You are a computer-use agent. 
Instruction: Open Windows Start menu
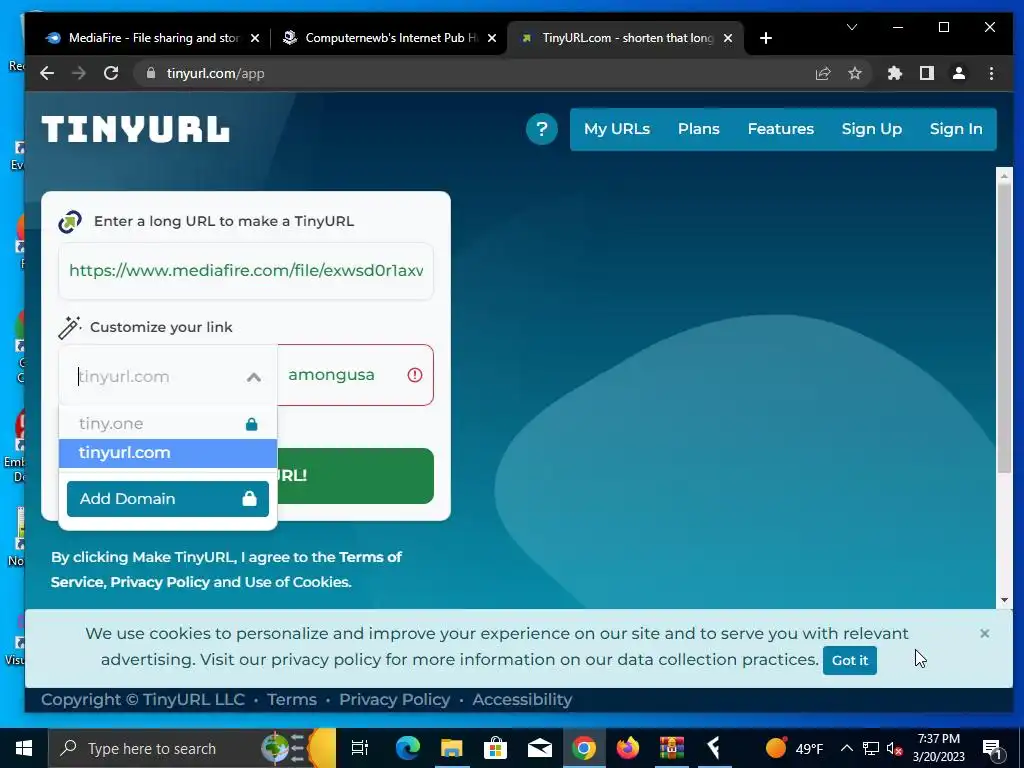click(24, 748)
